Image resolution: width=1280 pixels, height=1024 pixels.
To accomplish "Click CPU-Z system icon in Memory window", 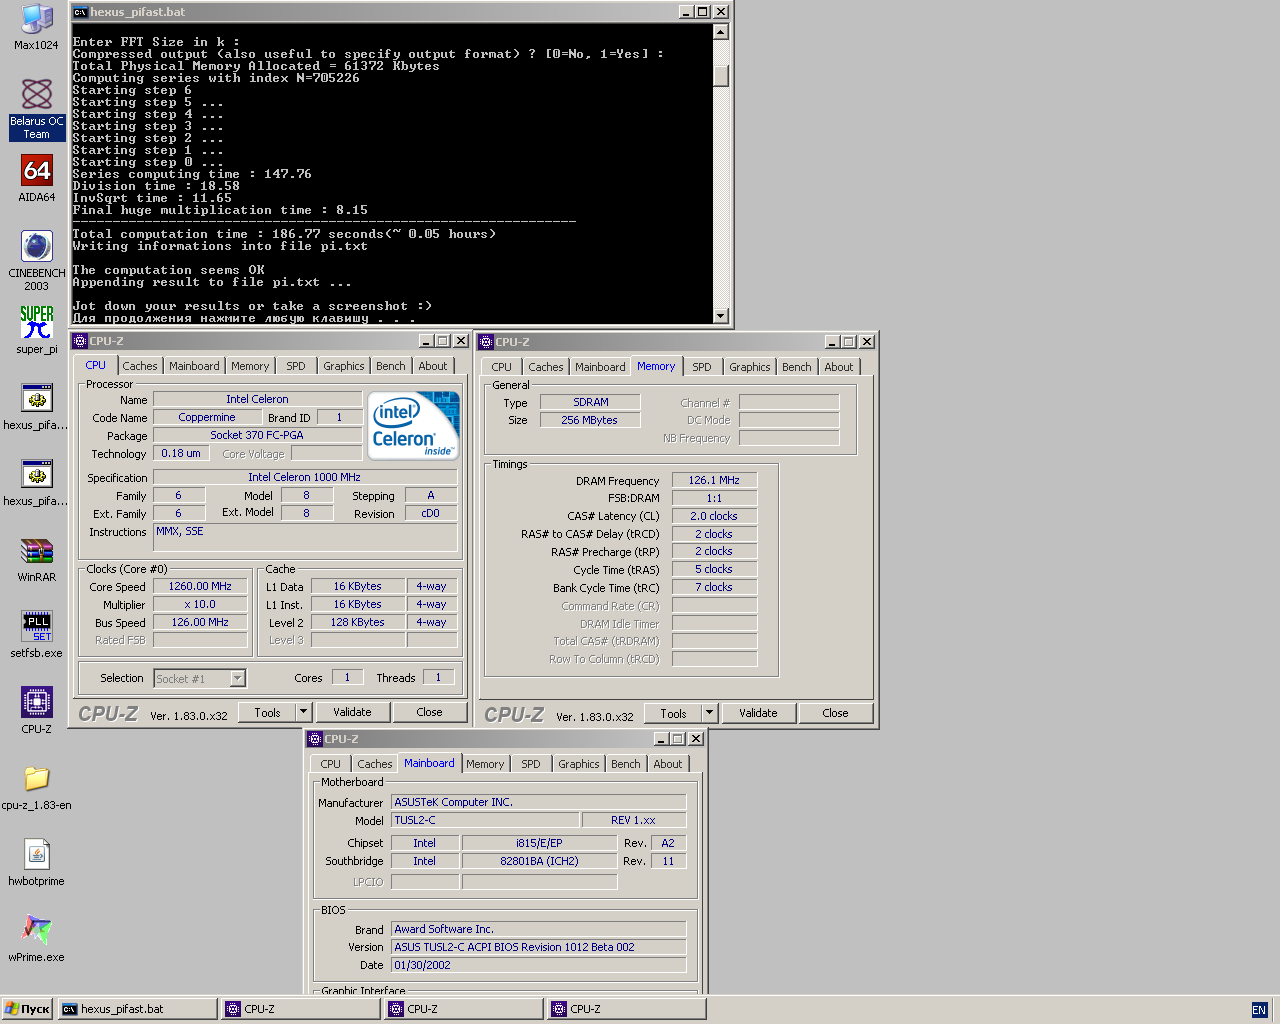I will point(486,342).
